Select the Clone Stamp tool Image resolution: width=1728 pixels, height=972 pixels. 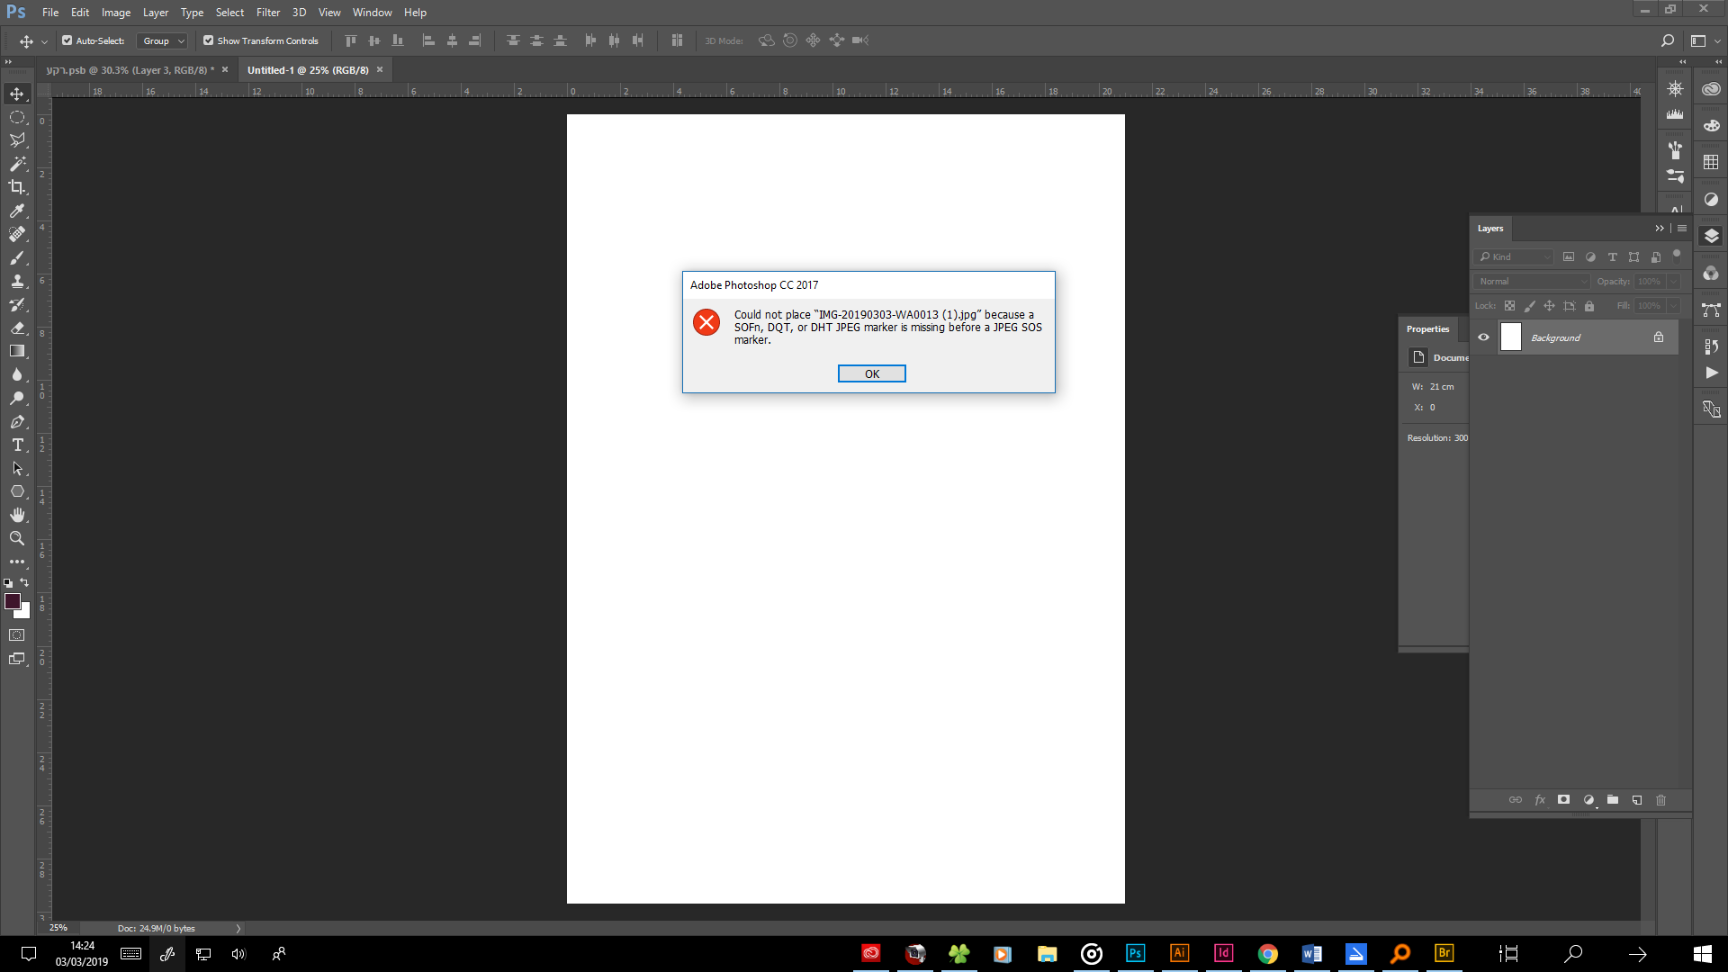[17, 281]
